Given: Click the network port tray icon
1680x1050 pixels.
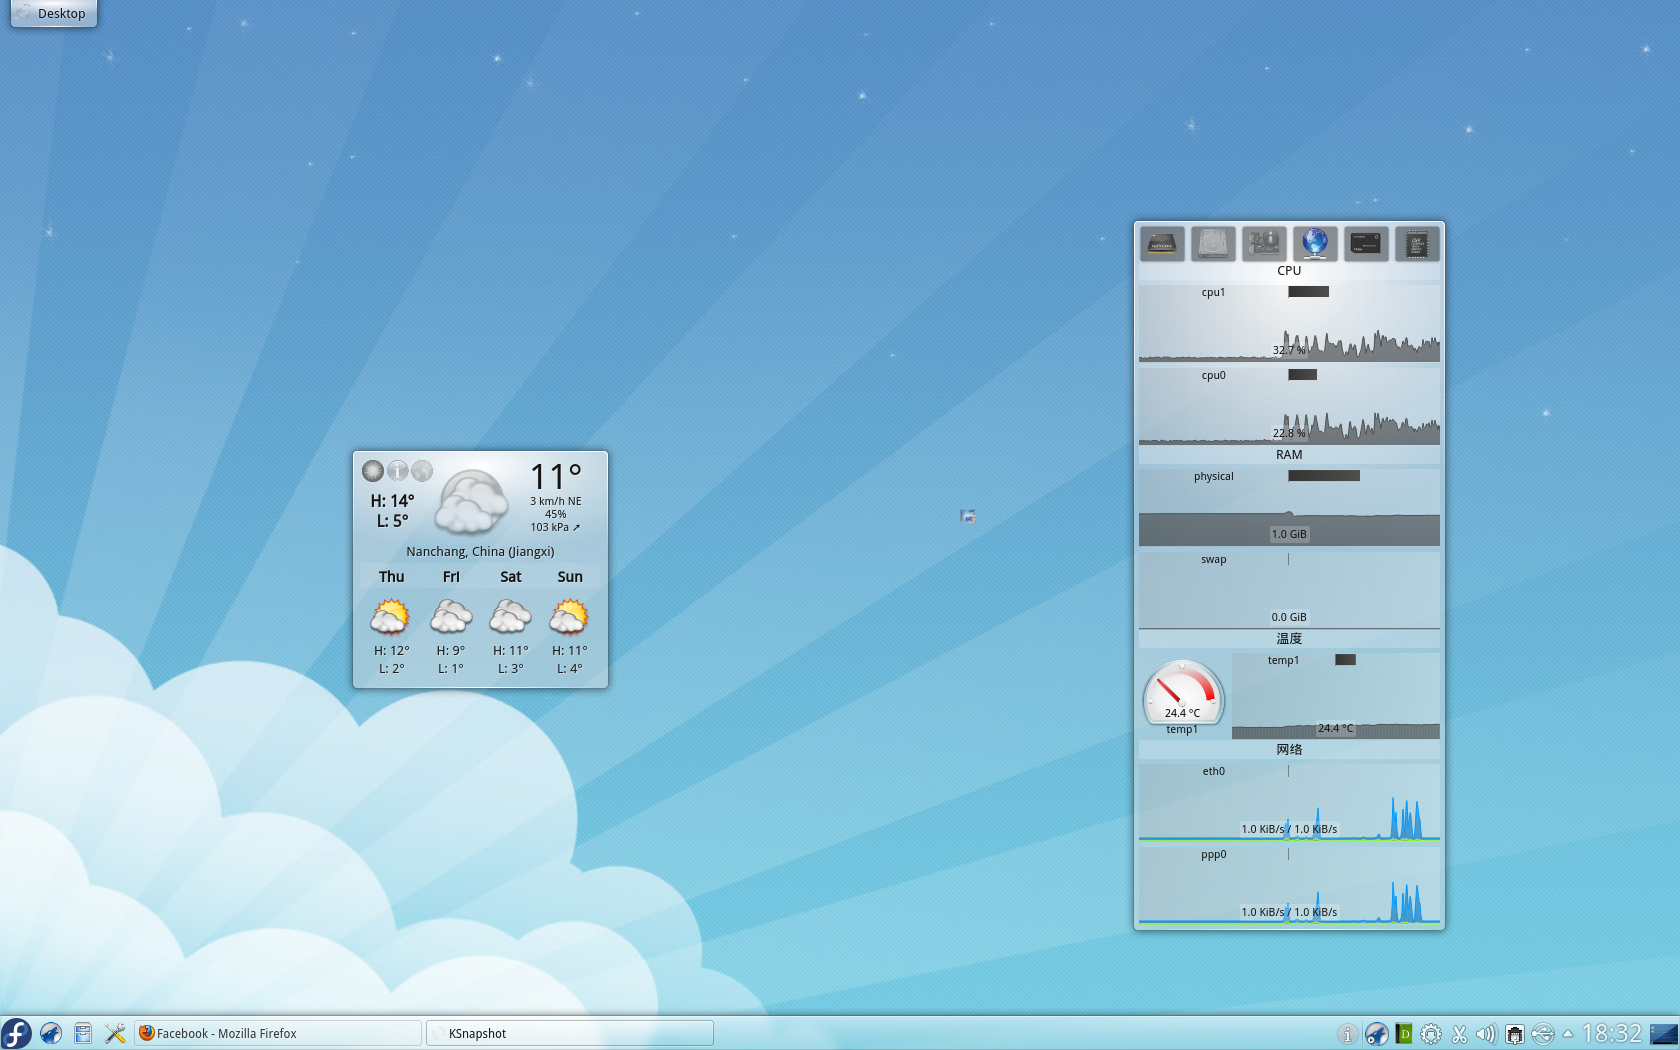Looking at the screenshot, I should (1515, 1034).
